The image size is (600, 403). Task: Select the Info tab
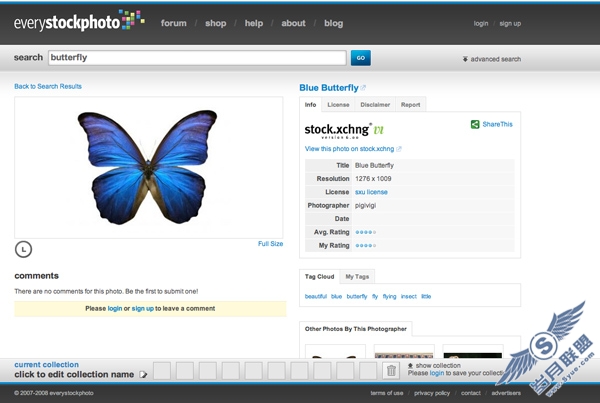[310, 104]
